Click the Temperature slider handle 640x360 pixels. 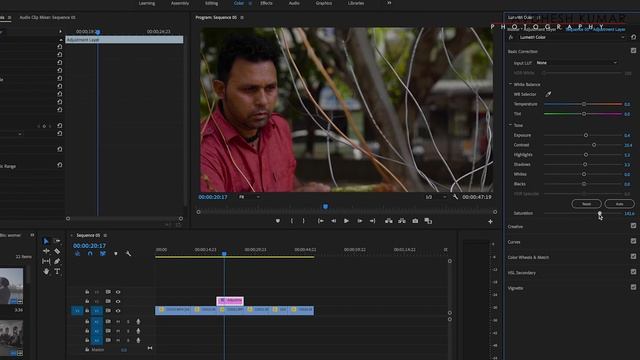pos(584,104)
